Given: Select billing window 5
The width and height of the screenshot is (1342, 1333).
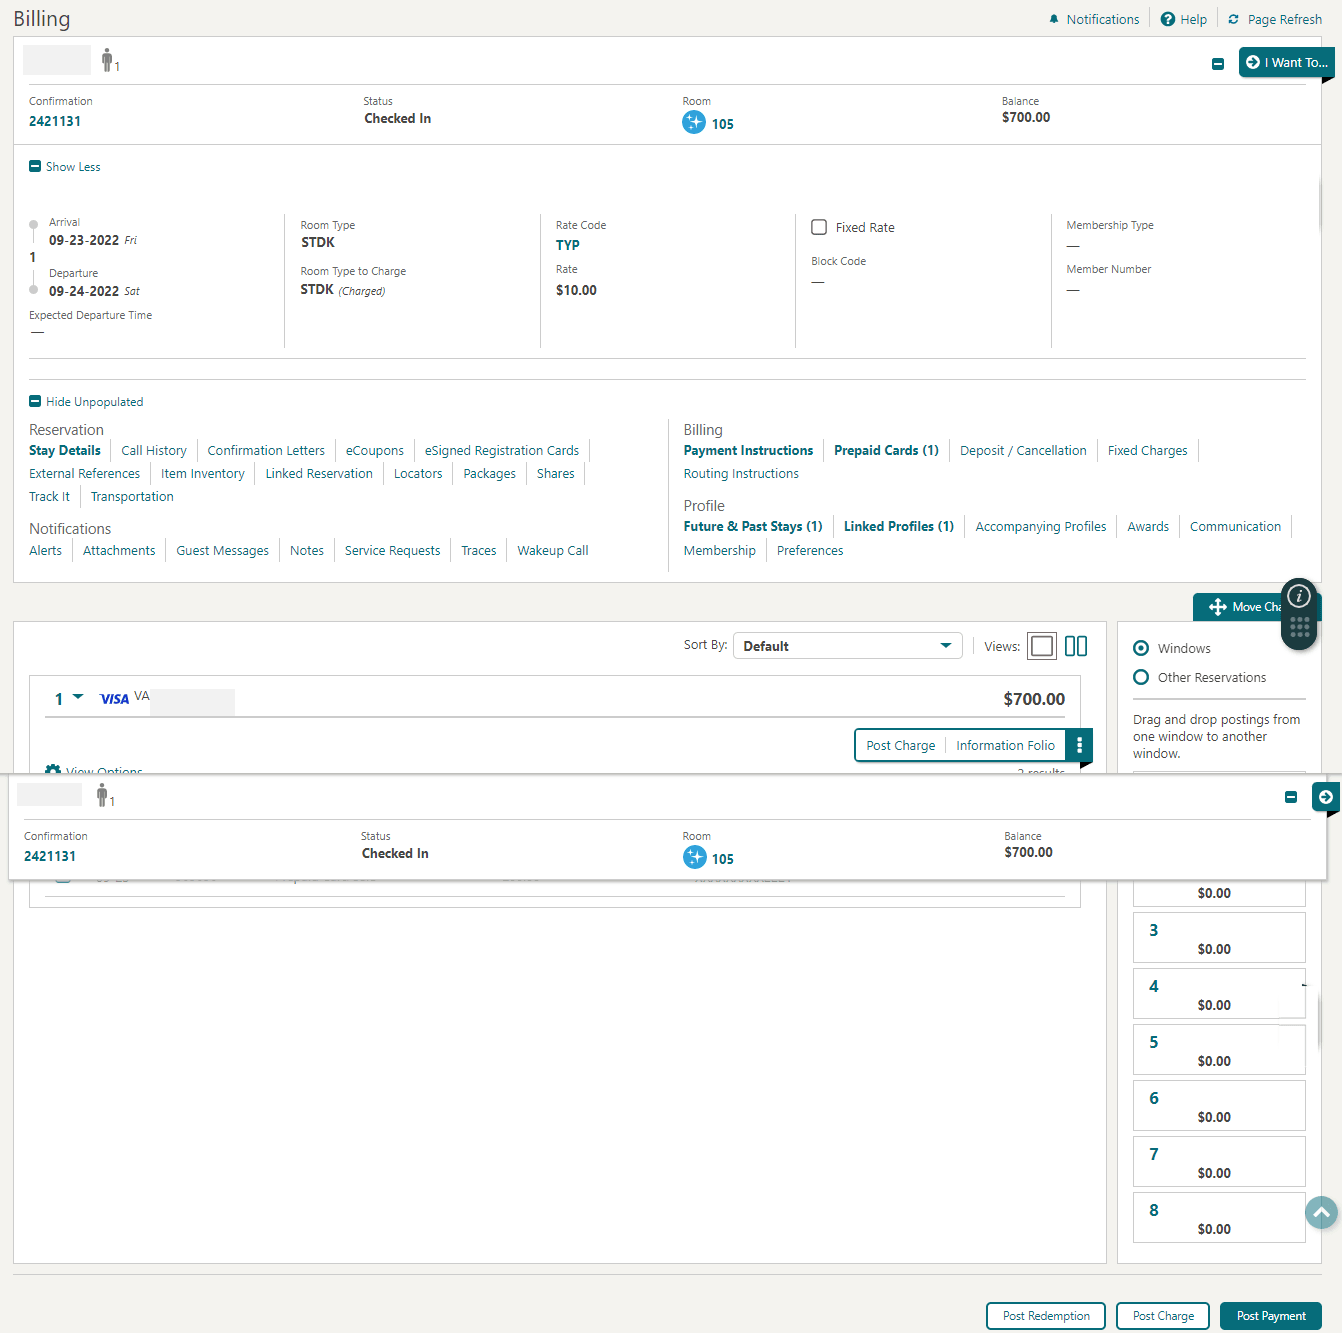Looking at the screenshot, I should coord(1219,1049).
